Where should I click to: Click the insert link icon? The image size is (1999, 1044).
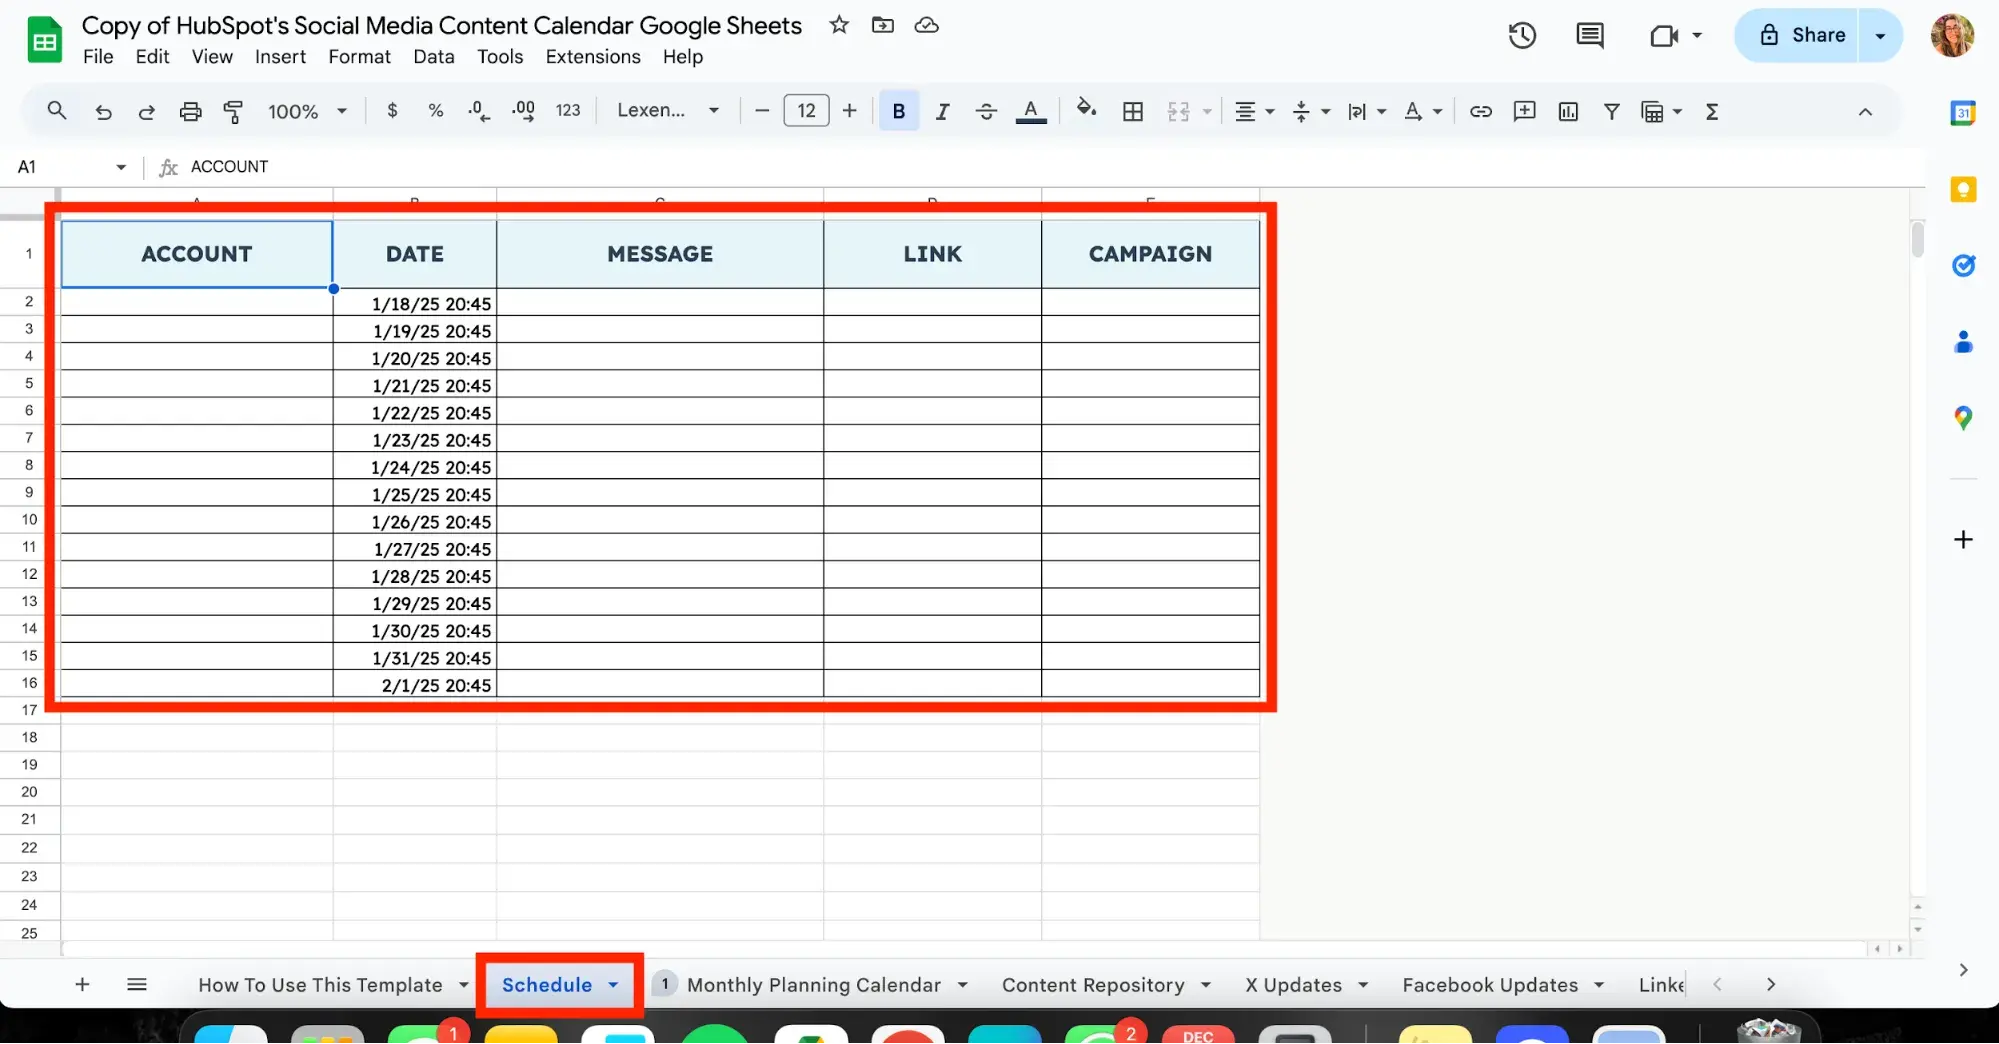click(1481, 112)
